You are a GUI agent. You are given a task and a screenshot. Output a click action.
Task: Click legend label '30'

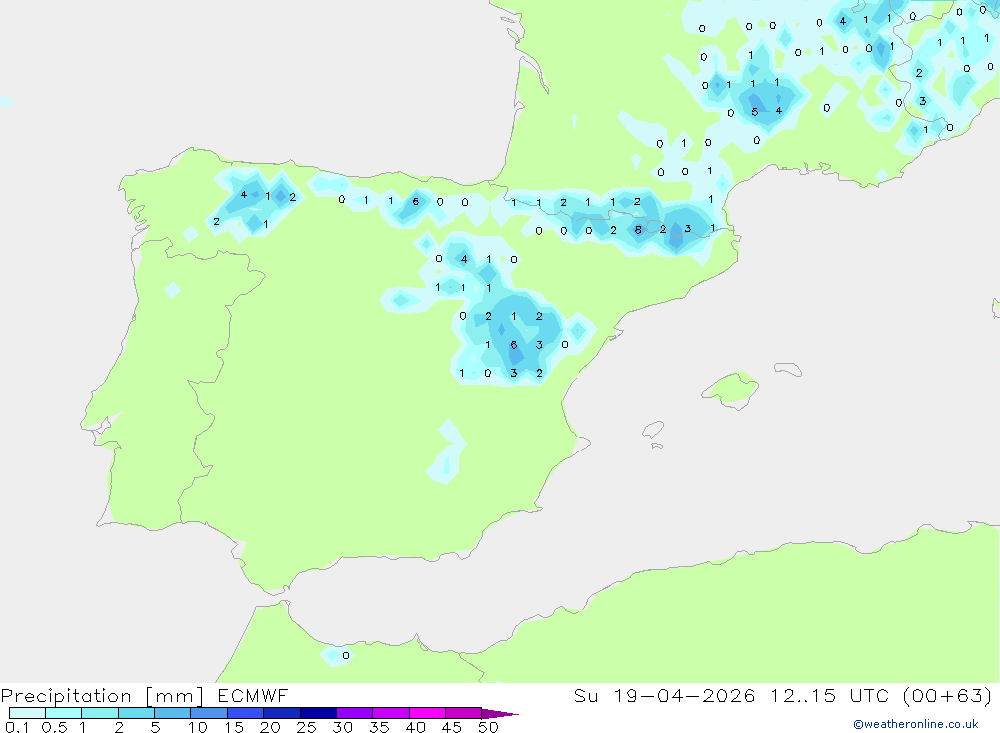(x=342, y=727)
